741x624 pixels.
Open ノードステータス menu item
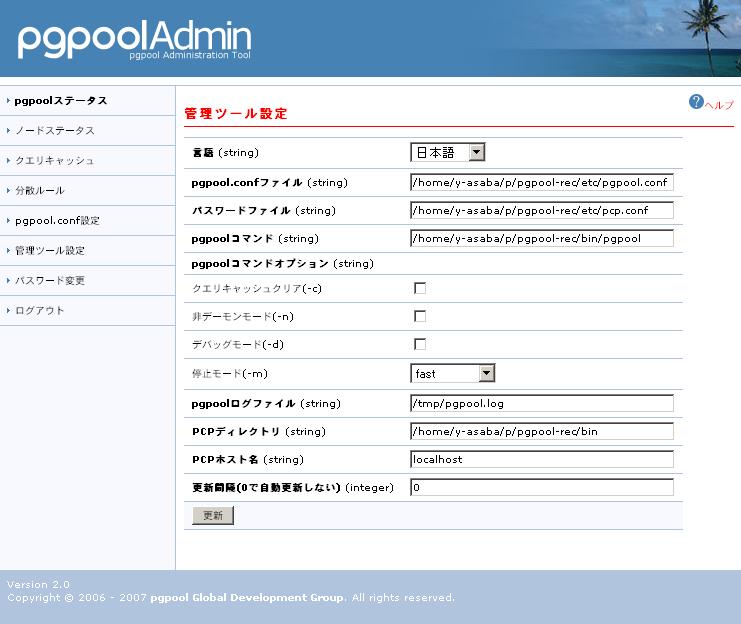pos(55,130)
